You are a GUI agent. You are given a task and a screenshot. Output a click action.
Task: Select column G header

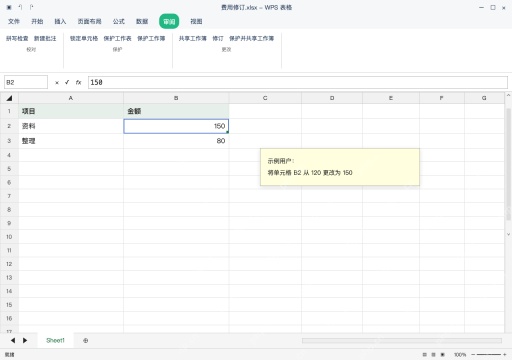click(x=484, y=98)
